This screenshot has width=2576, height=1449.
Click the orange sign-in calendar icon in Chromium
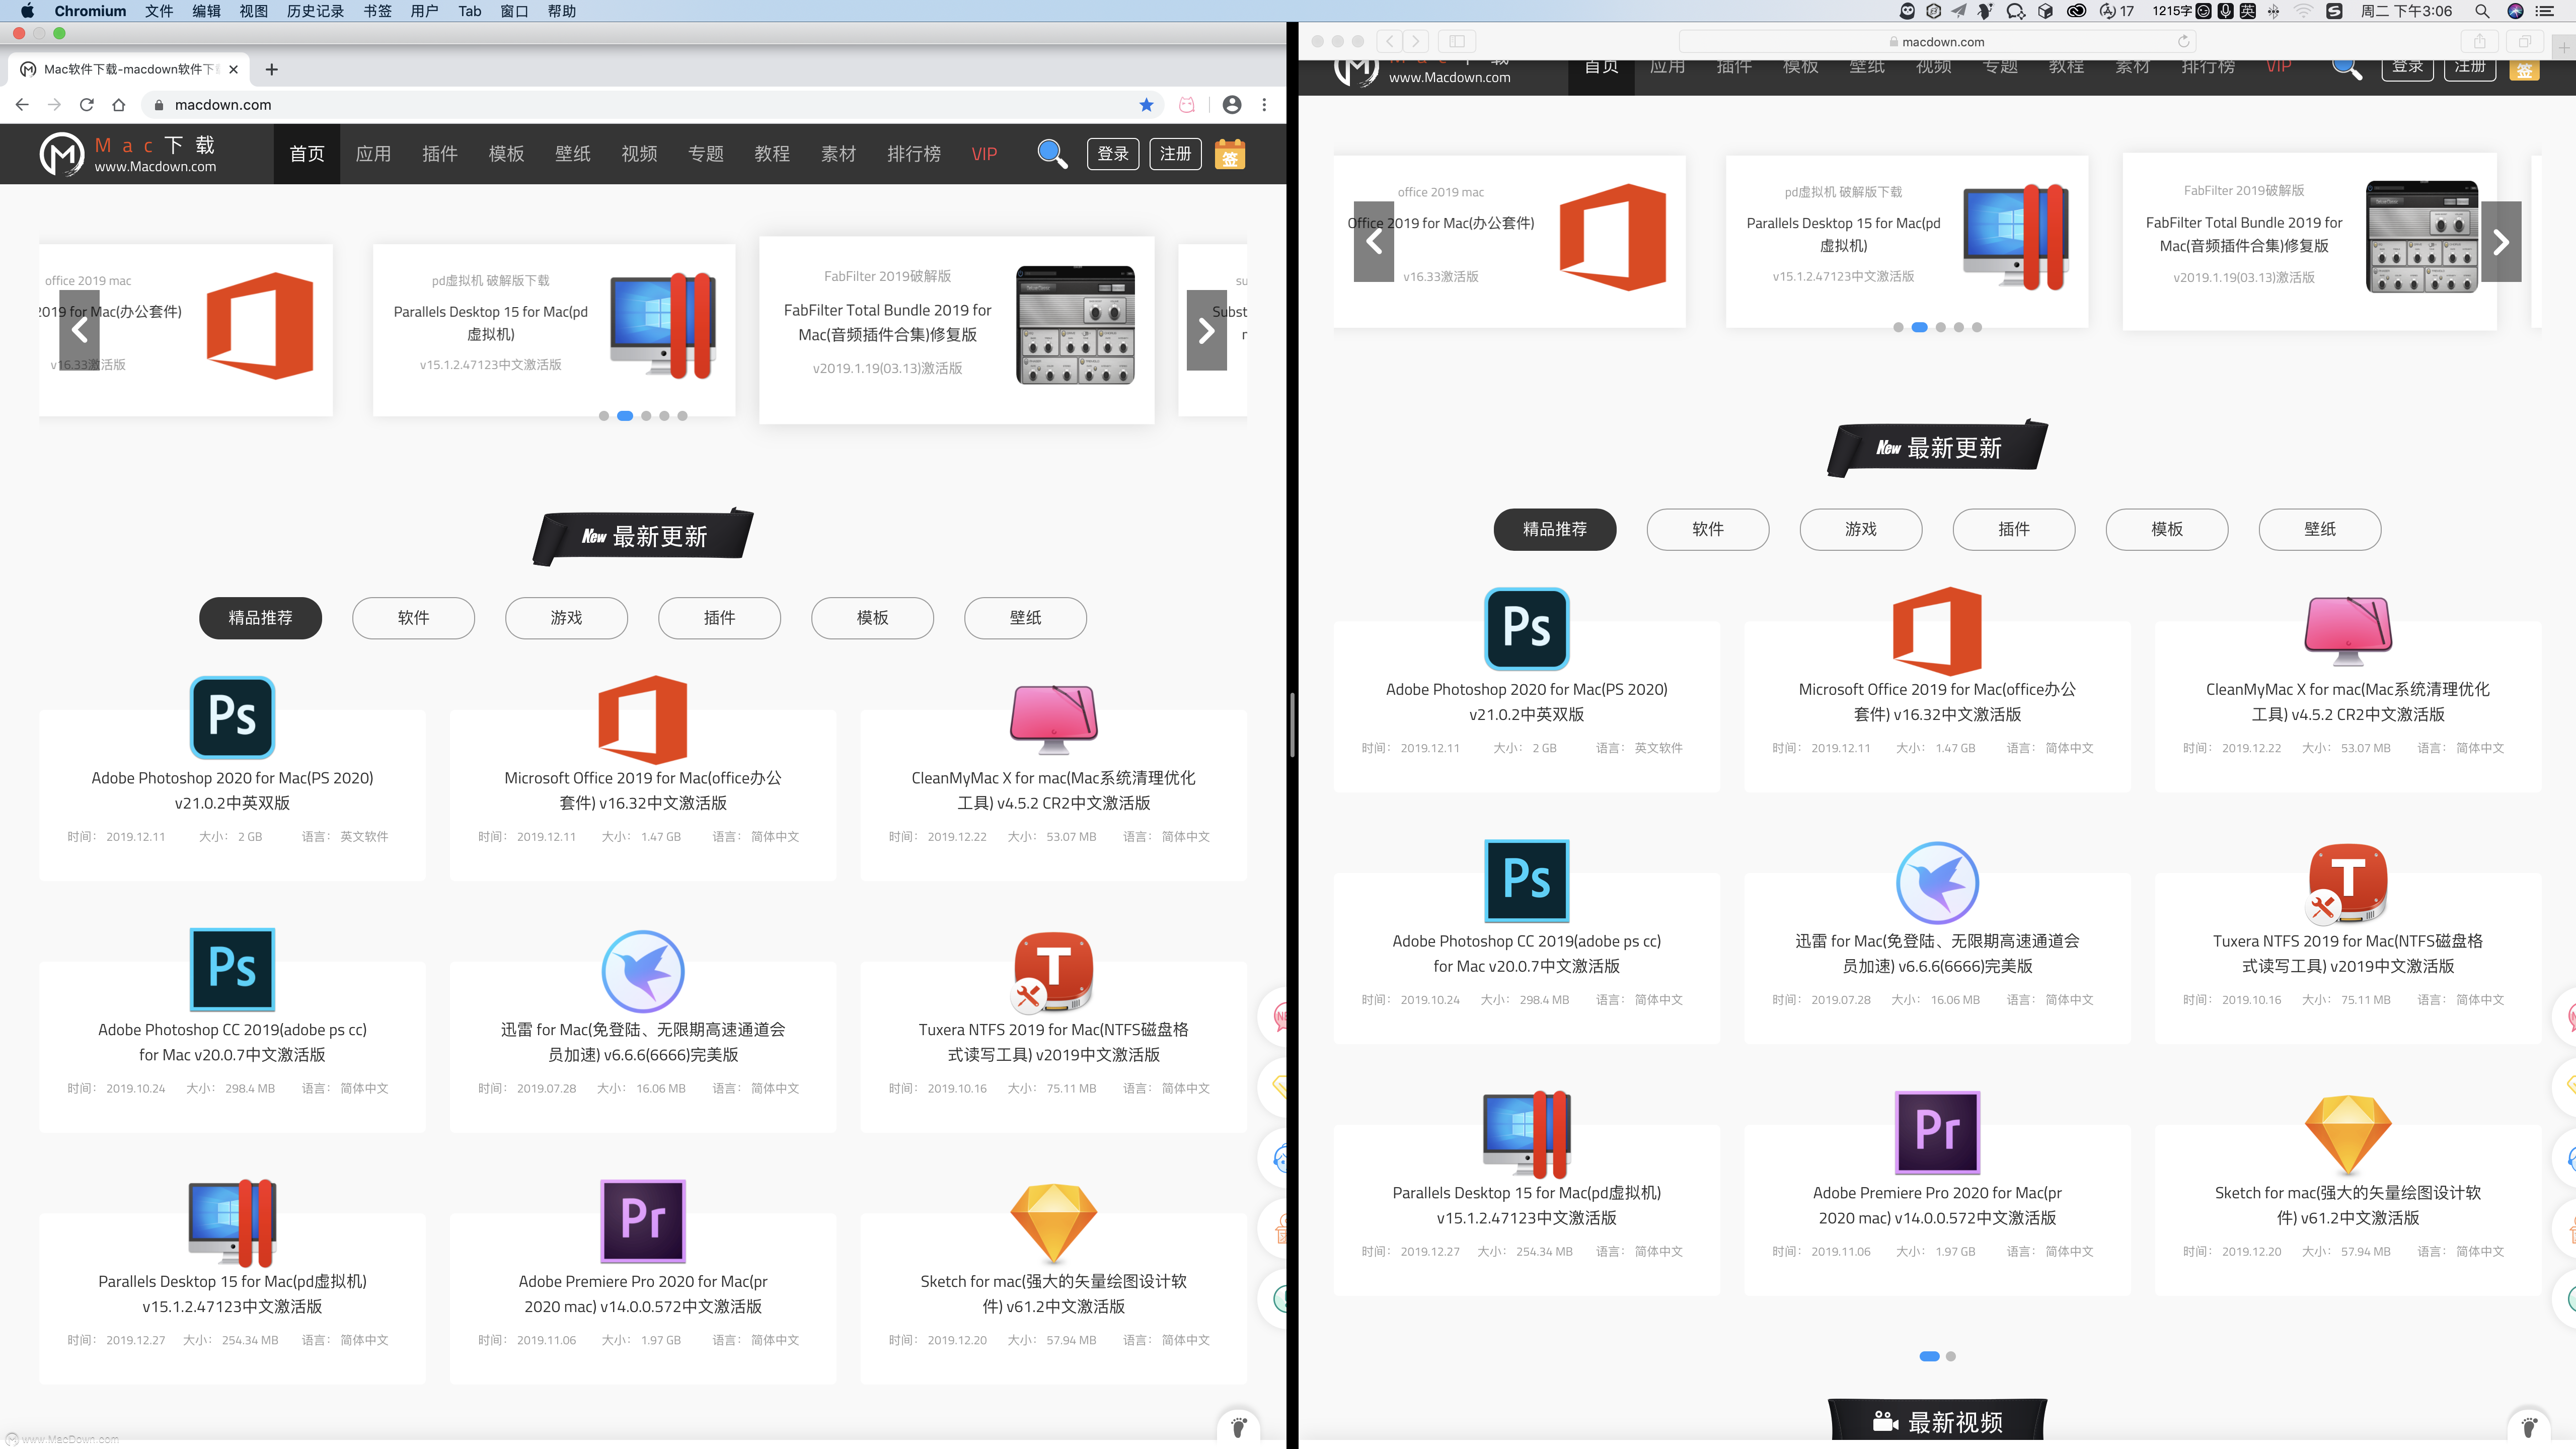1230,153
